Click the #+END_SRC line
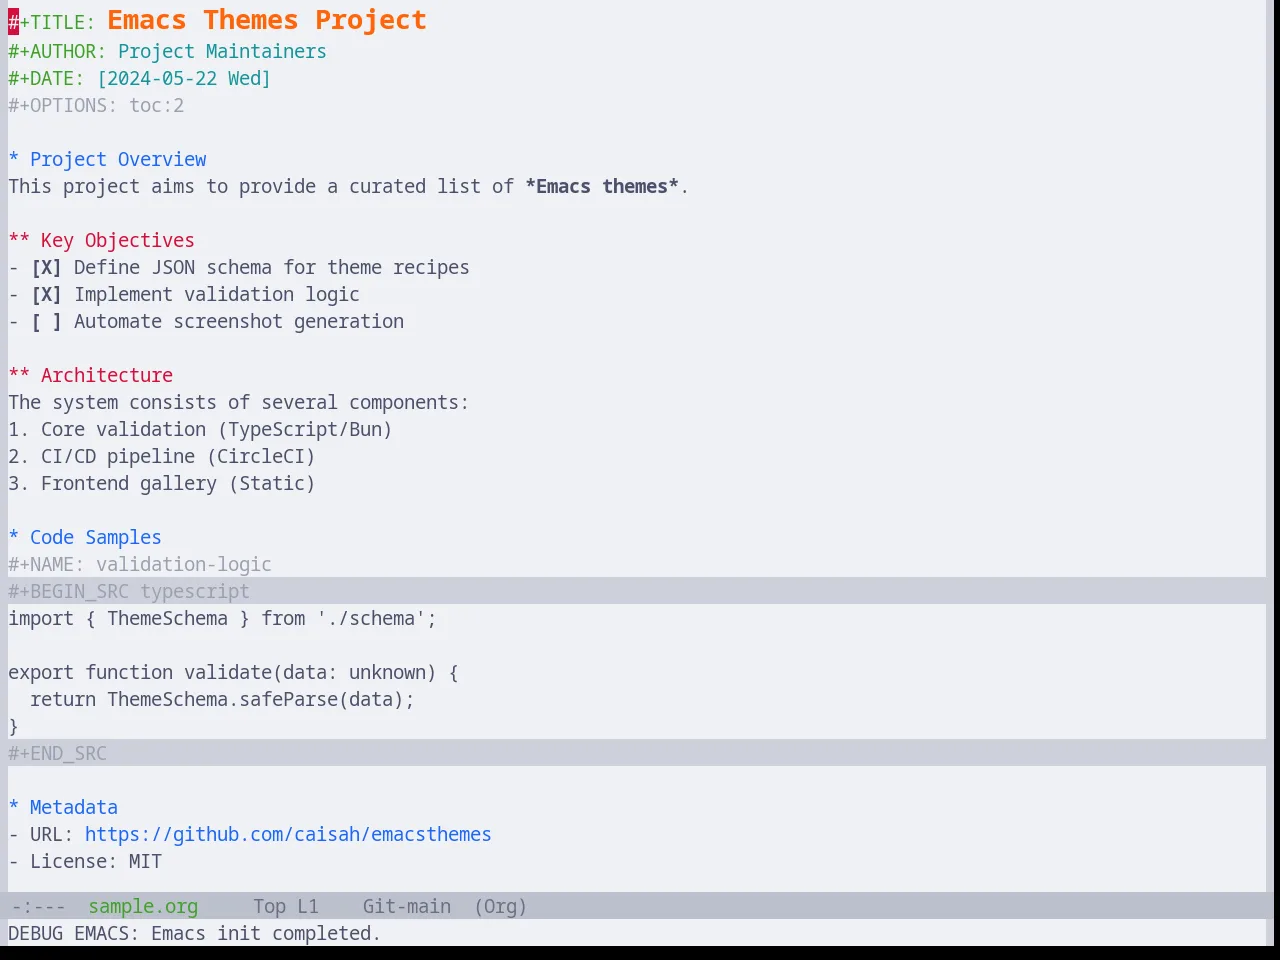1280x960 pixels. pyautogui.click(x=57, y=754)
